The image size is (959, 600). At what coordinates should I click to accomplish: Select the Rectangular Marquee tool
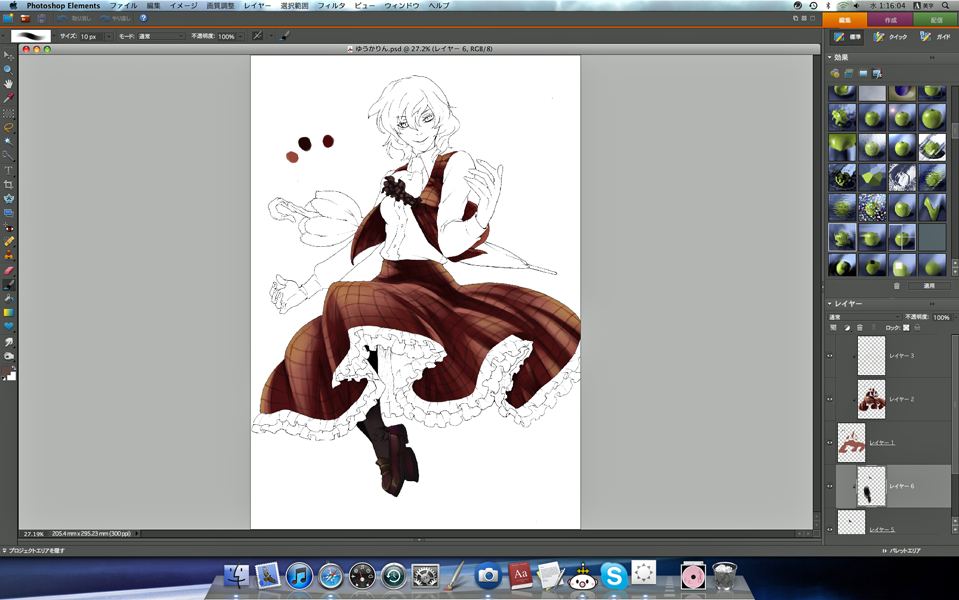9,113
